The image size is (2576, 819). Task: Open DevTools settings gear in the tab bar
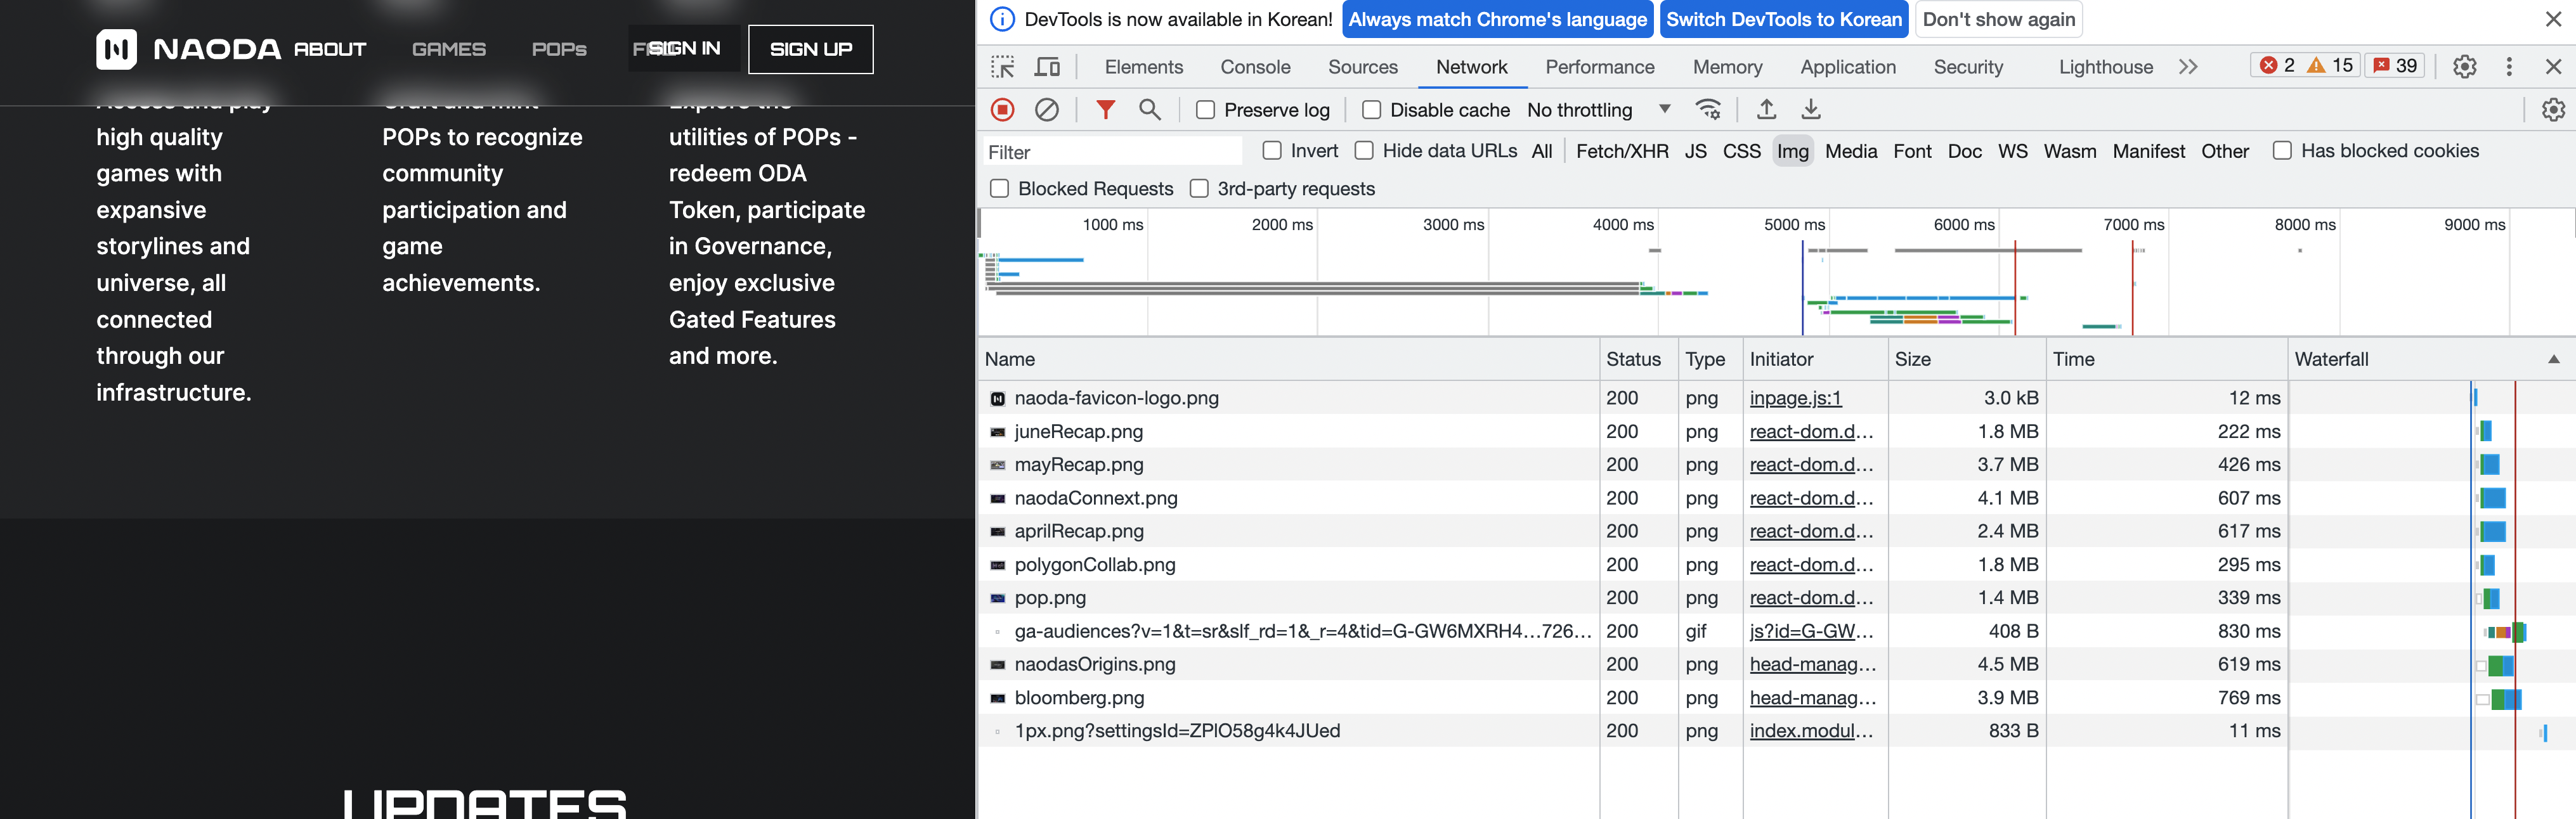coord(2464,67)
